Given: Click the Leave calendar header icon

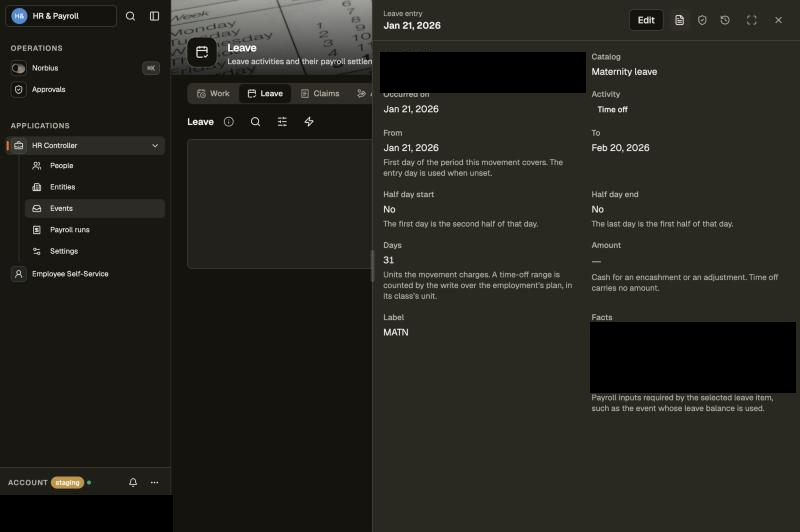Looking at the screenshot, I should [202, 52].
